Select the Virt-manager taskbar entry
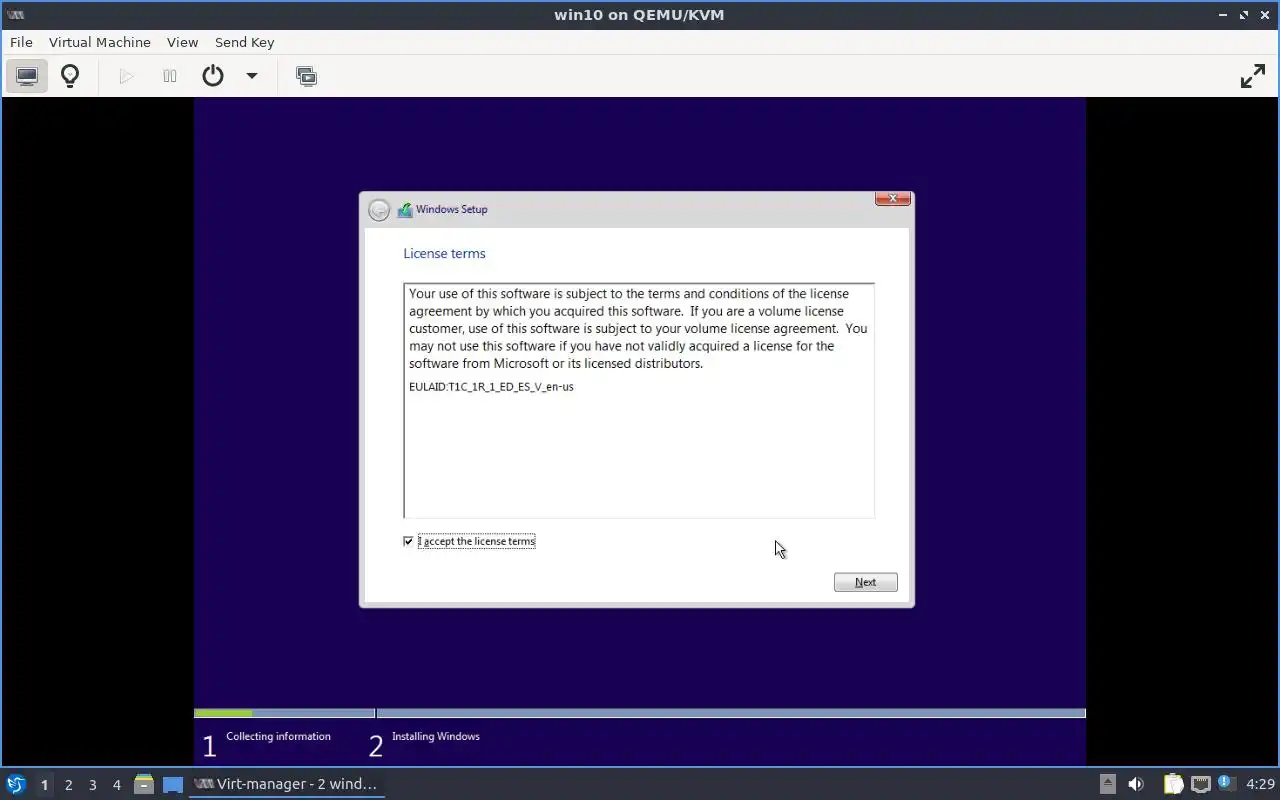The height and width of the screenshot is (800, 1280). point(287,784)
